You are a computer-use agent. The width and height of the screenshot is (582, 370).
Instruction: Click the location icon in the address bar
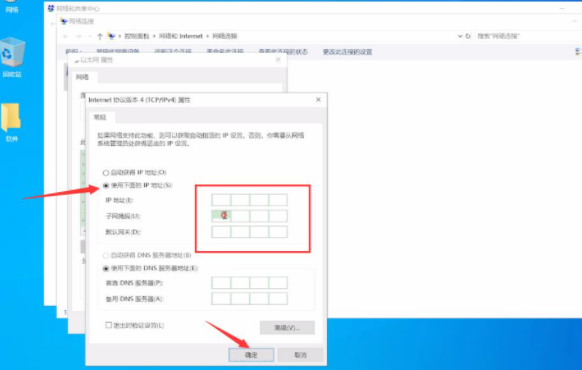(111, 36)
